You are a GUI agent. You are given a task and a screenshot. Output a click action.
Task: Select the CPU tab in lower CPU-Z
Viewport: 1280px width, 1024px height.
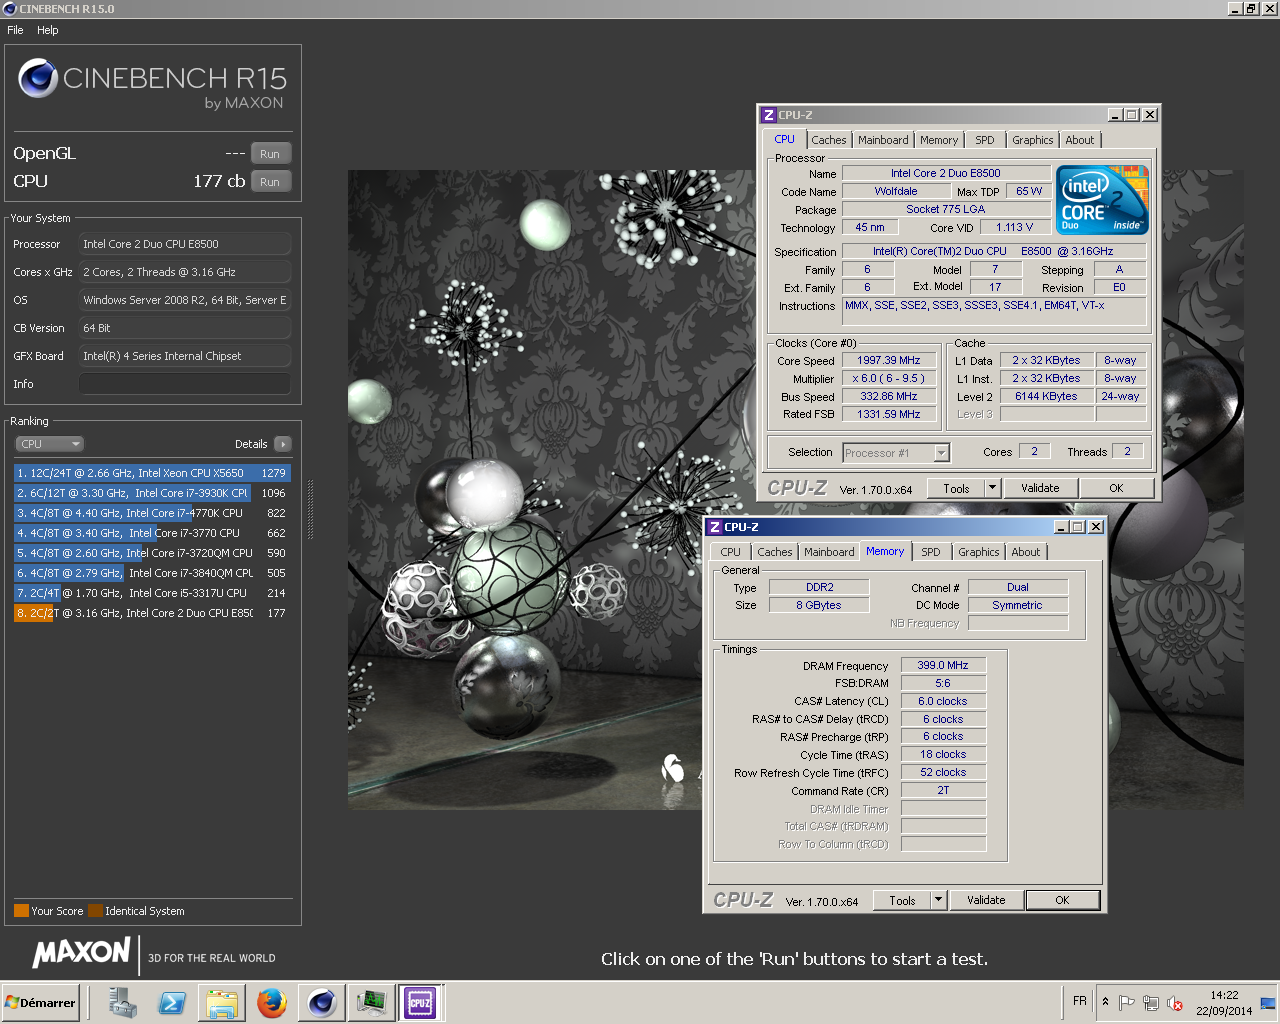731,552
